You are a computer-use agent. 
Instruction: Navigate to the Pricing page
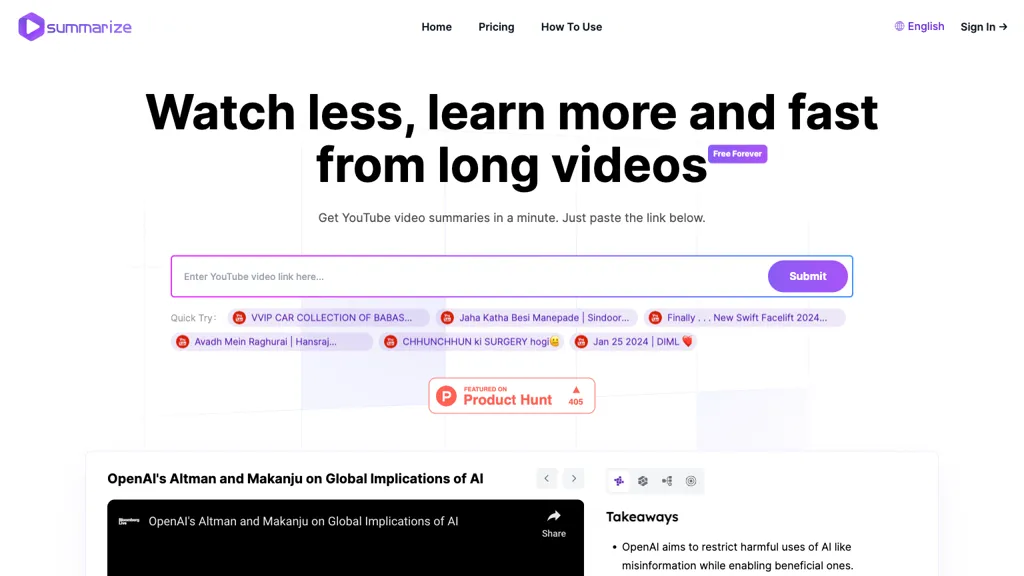click(x=496, y=27)
